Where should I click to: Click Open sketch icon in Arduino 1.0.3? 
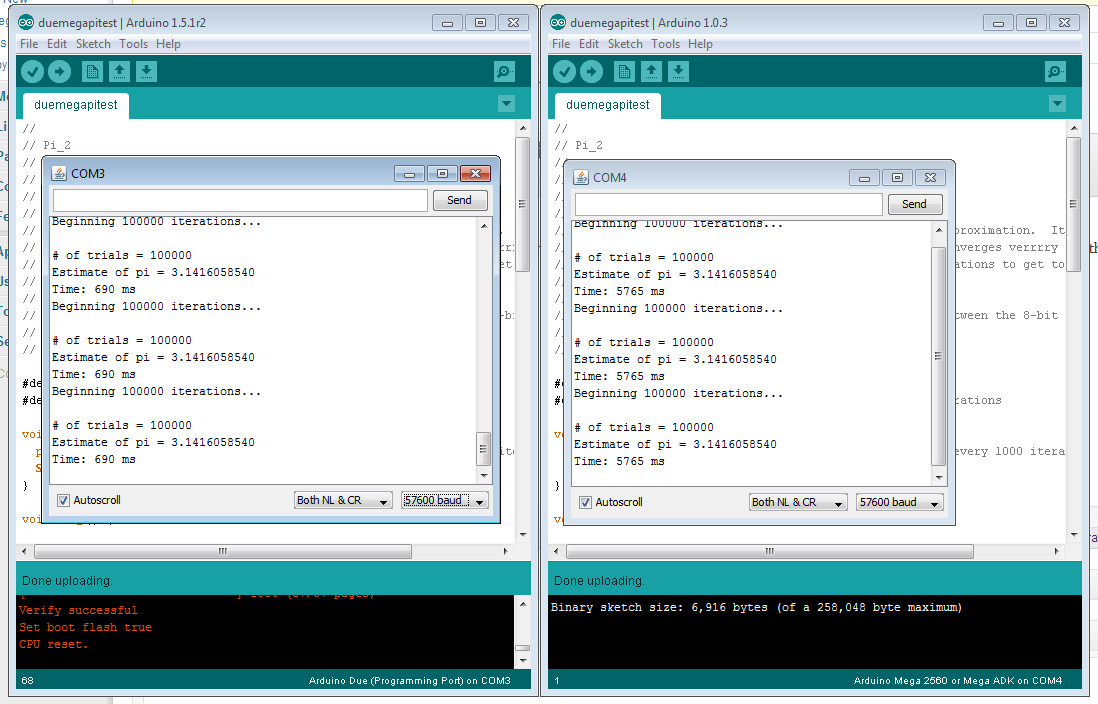point(652,71)
